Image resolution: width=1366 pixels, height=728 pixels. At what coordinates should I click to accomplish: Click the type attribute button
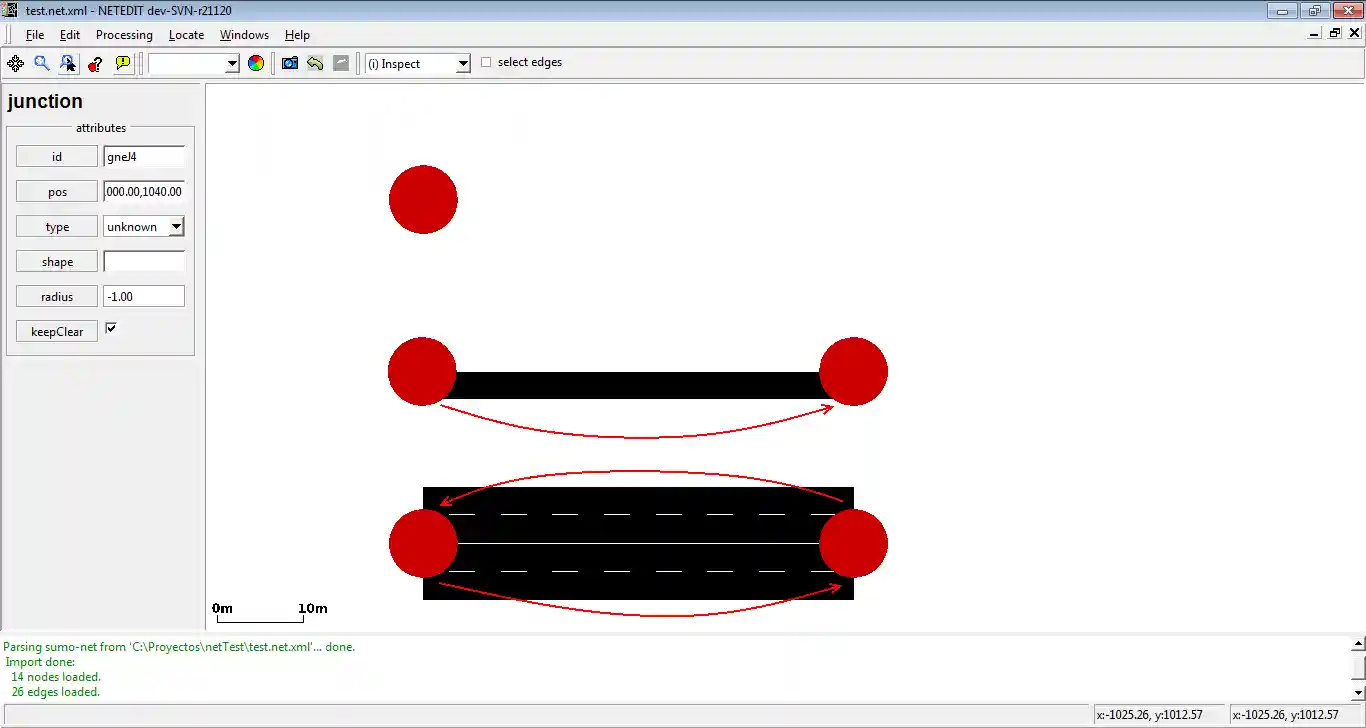click(x=57, y=227)
